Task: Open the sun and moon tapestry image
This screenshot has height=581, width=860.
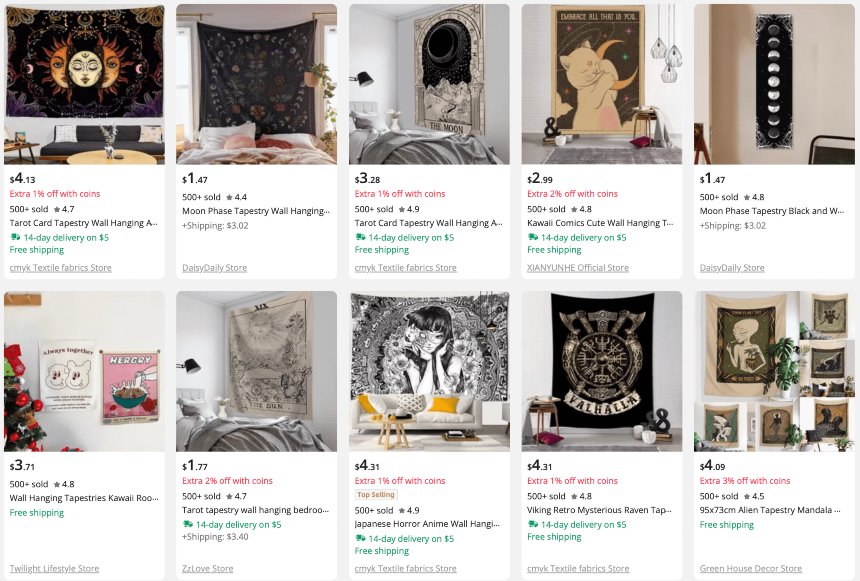Action: (x=84, y=84)
